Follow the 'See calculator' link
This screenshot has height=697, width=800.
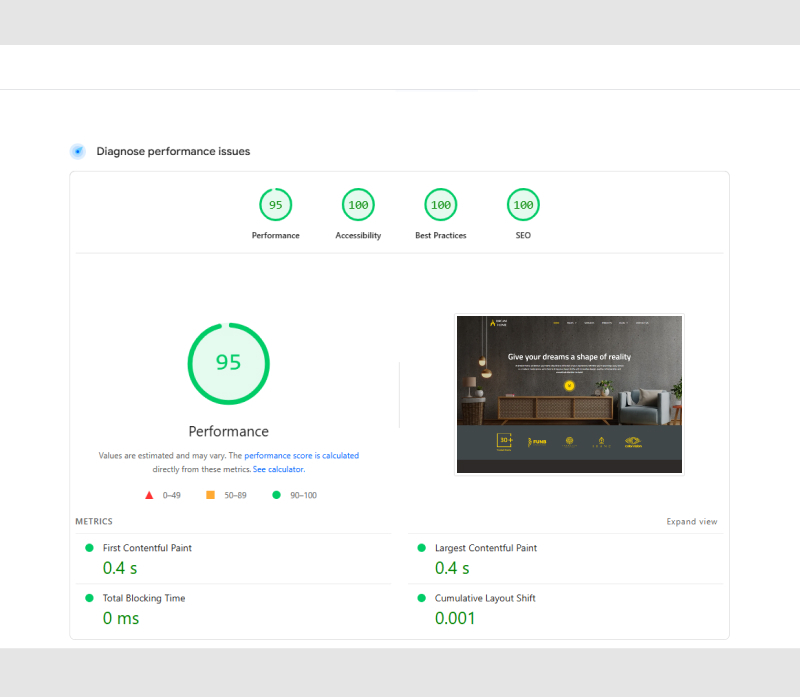[278, 469]
